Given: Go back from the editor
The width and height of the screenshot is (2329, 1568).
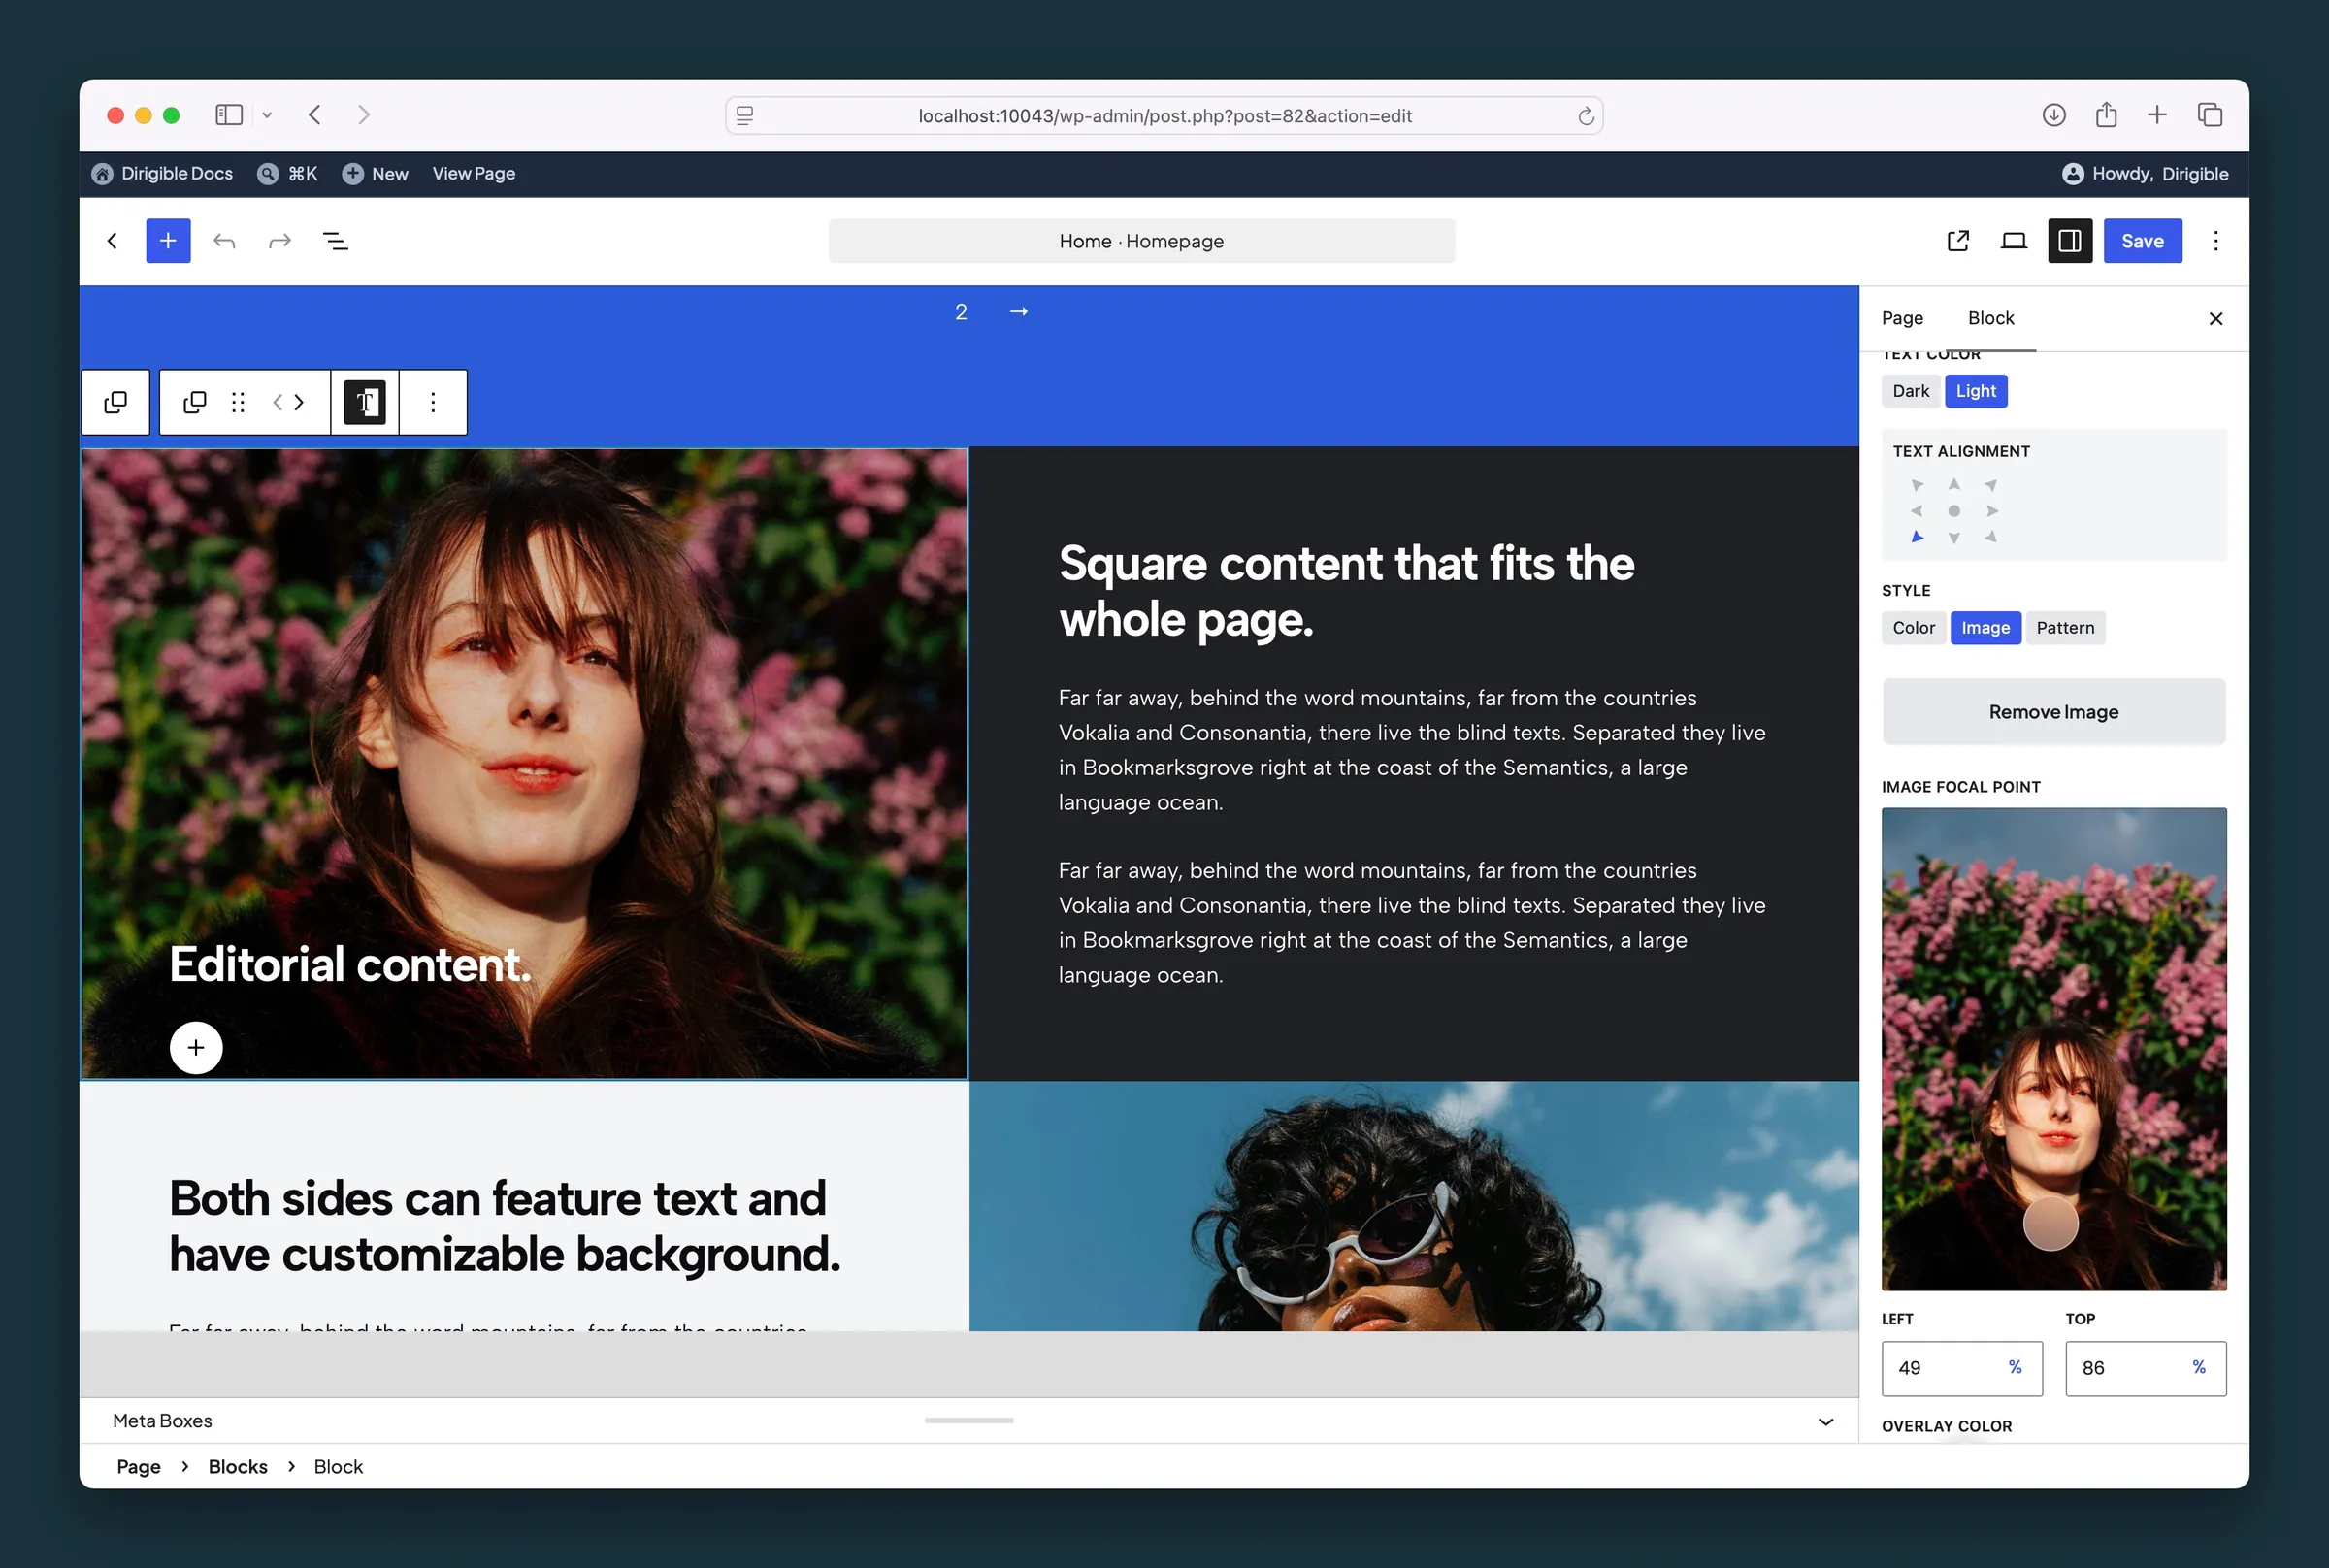Looking at the screenshot, I should click(113, 241).
